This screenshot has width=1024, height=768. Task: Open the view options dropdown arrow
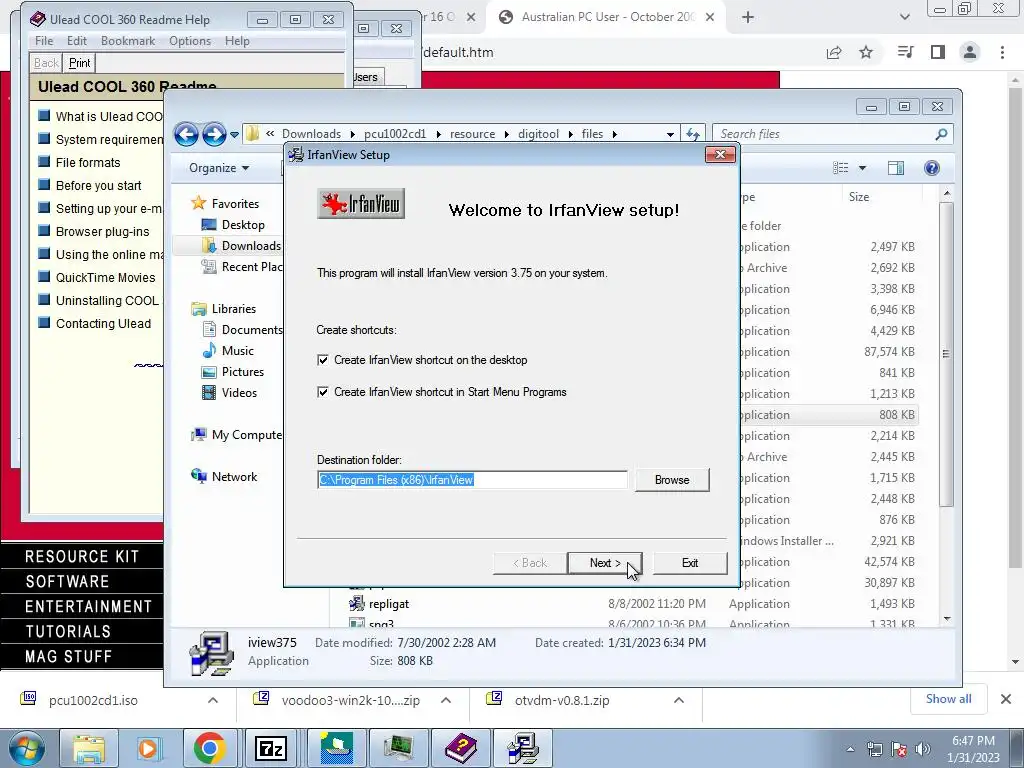[x=862, y=168]
